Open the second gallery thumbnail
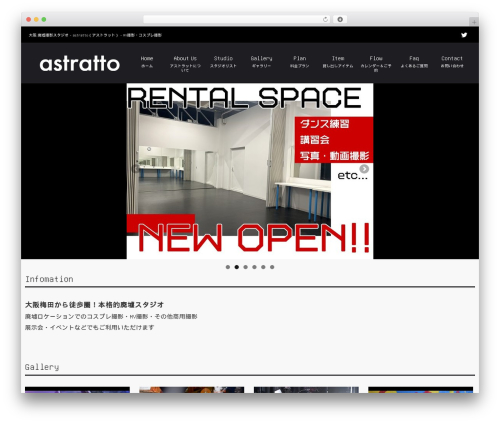The image size is (500, 423). point(192,390)
